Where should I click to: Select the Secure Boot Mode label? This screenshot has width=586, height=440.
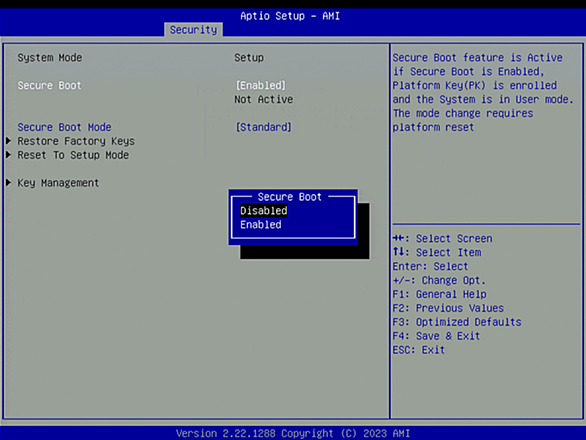tap(64, 127)
